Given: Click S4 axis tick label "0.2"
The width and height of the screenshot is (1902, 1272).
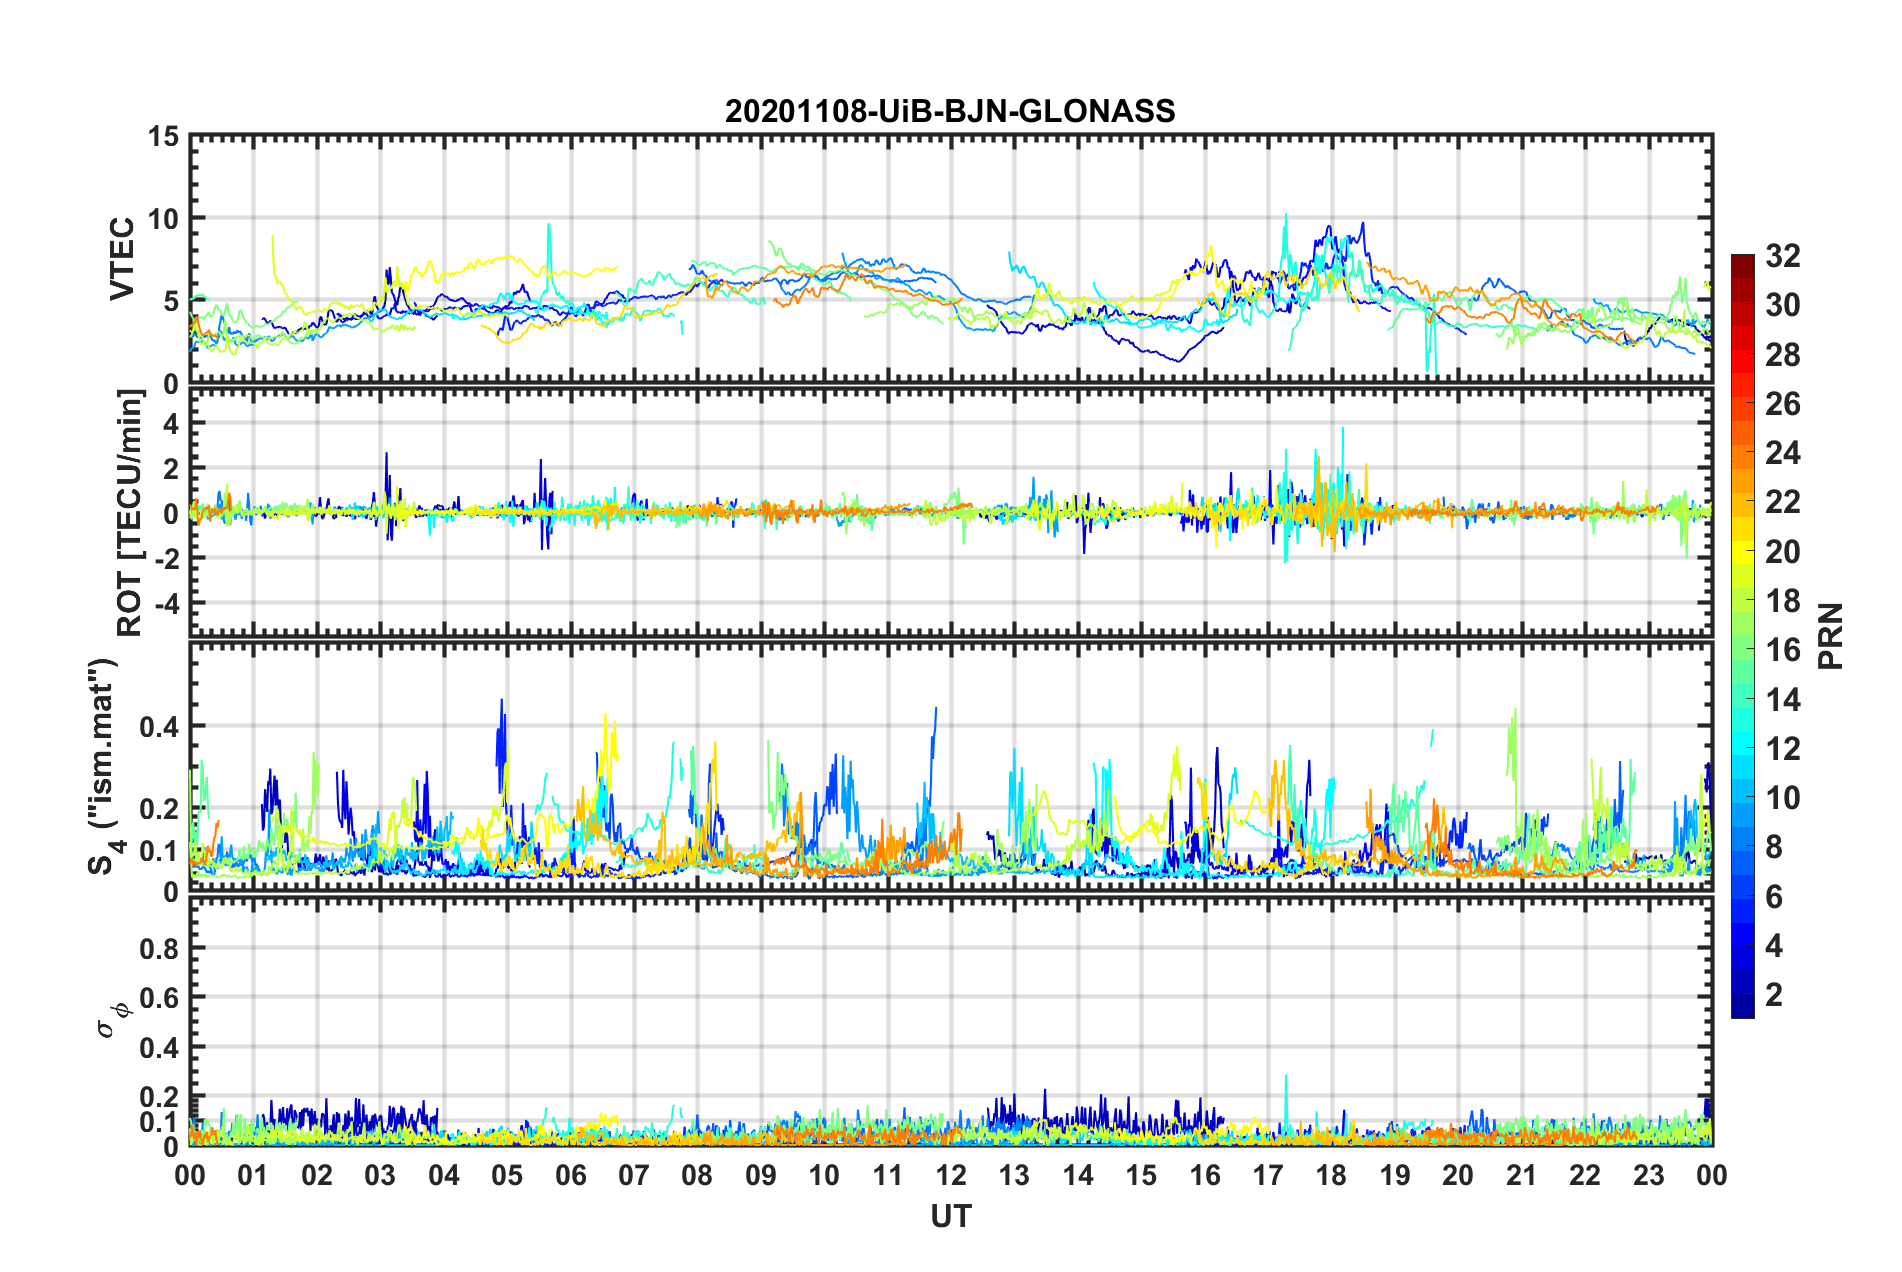Looking at the screenshot, I should [x=160, y=809].
